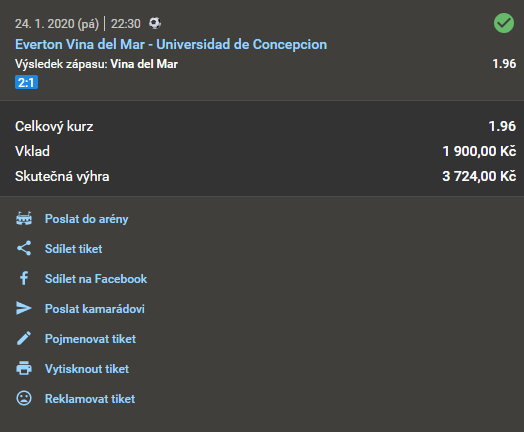Viewport: 524px width, 432px height.
Task: Choose the Sdílet tiket menu entry
Action: click(74, 249)
